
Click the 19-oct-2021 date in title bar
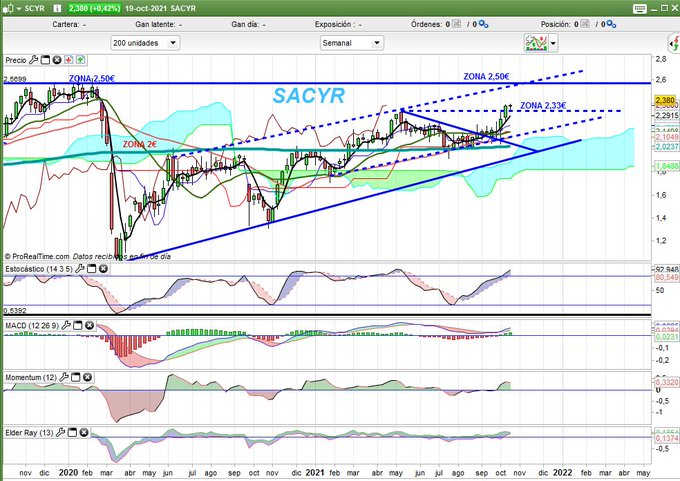click(145, 8)
